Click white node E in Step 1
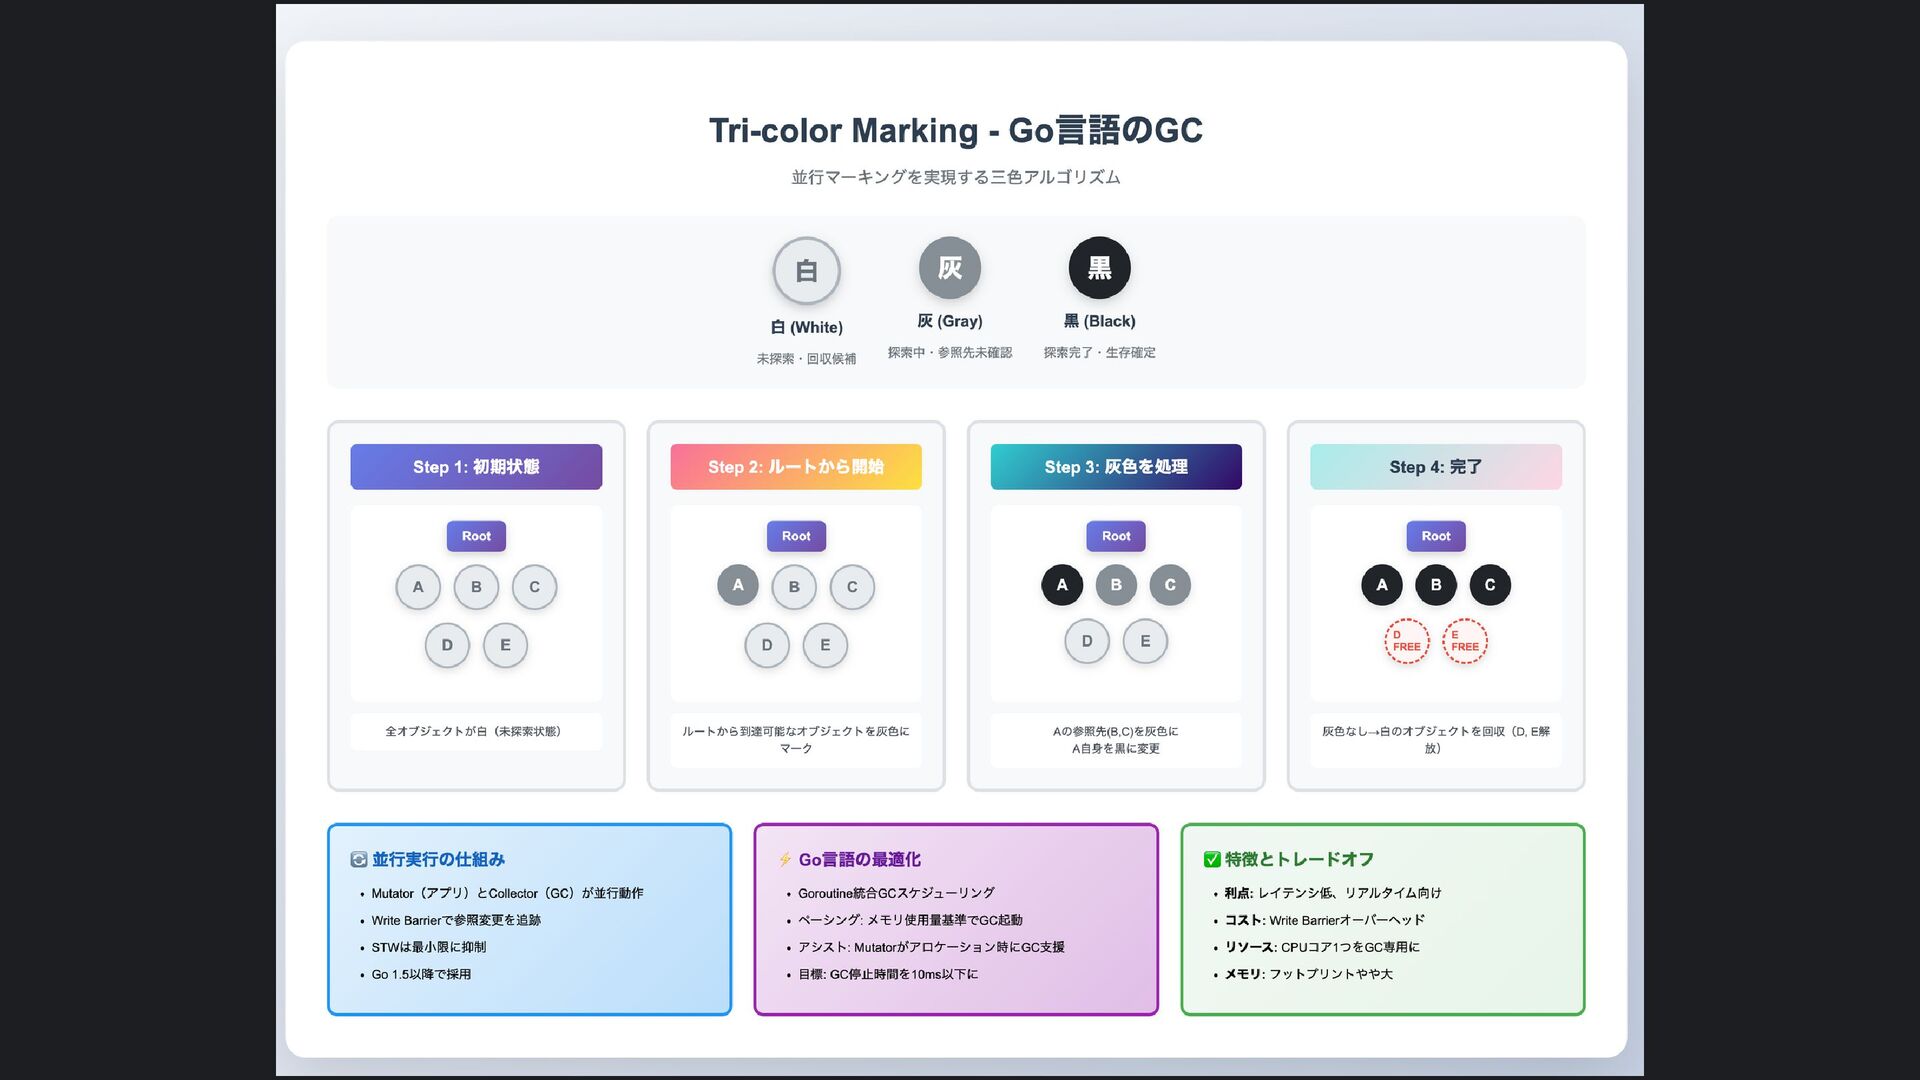Viewport: 1920px width, 1080px height. click(505, 645)
